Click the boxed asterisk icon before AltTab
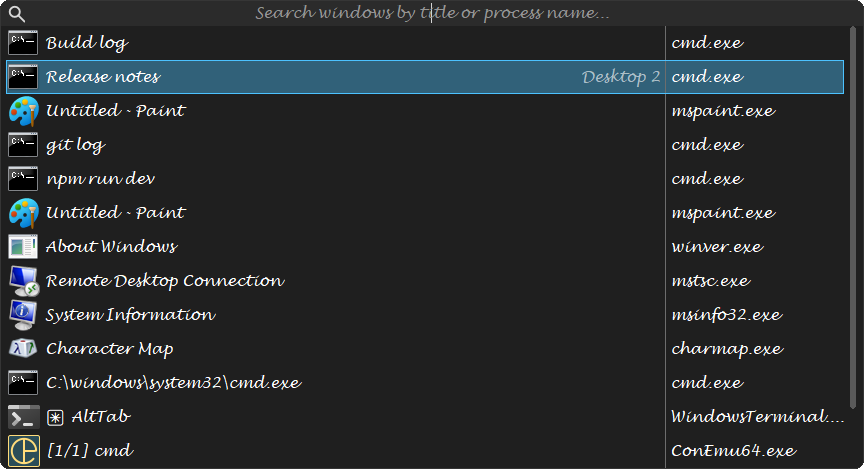This screenshot has width=864, height=469. 55,418
